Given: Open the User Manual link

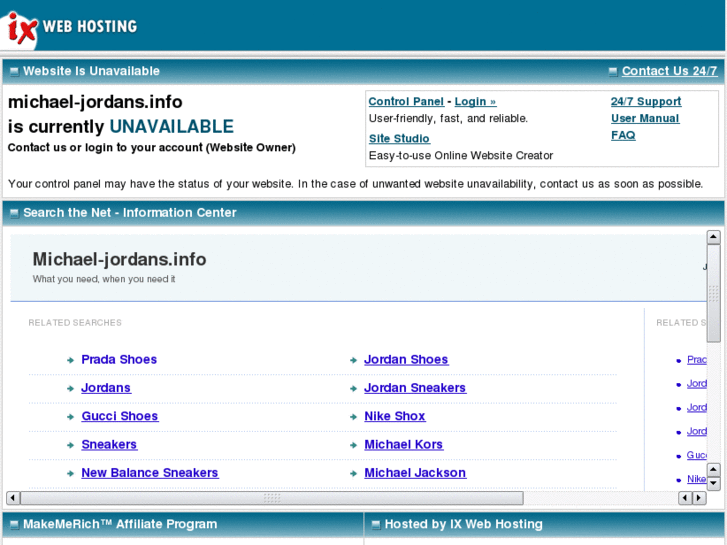Looking at the screenshot, I should pyautogui.click(x=645, y=118).
